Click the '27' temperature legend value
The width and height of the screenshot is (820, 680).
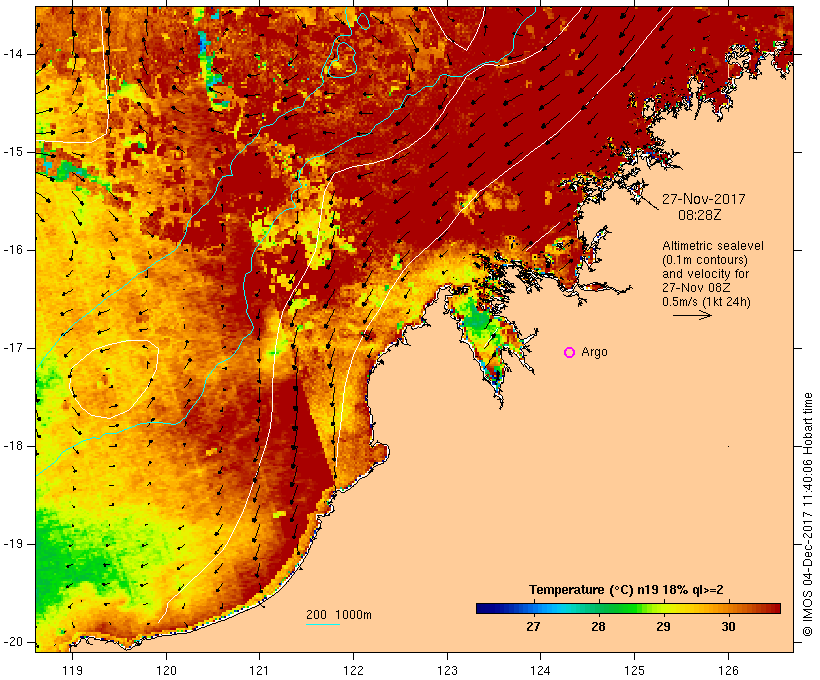point(533,626)
